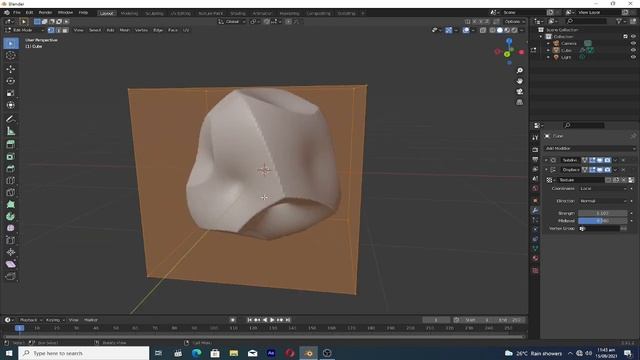Image resolution: width=640 pixels, height=360 pixels.
Task: Select the Transform tool
Action: pyautogui.click(x=11, y=105)
